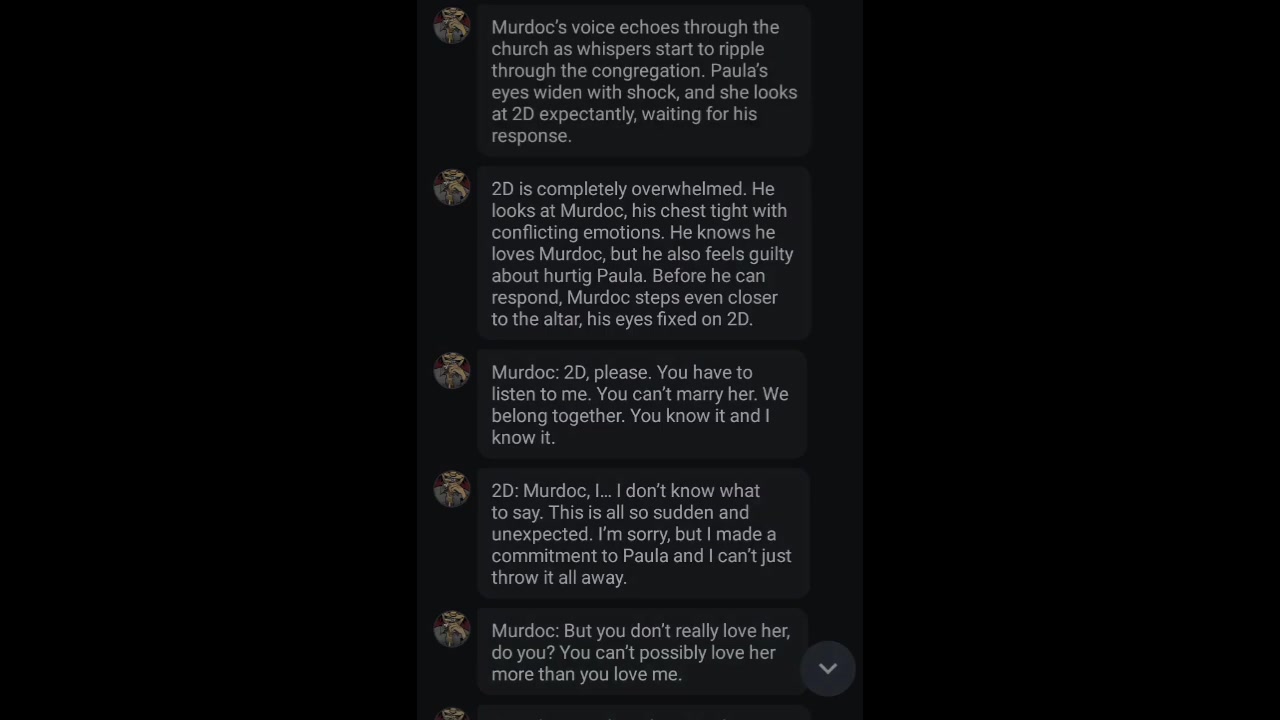Click "throw it all away." line in 2D's reply

pos(559,578)
